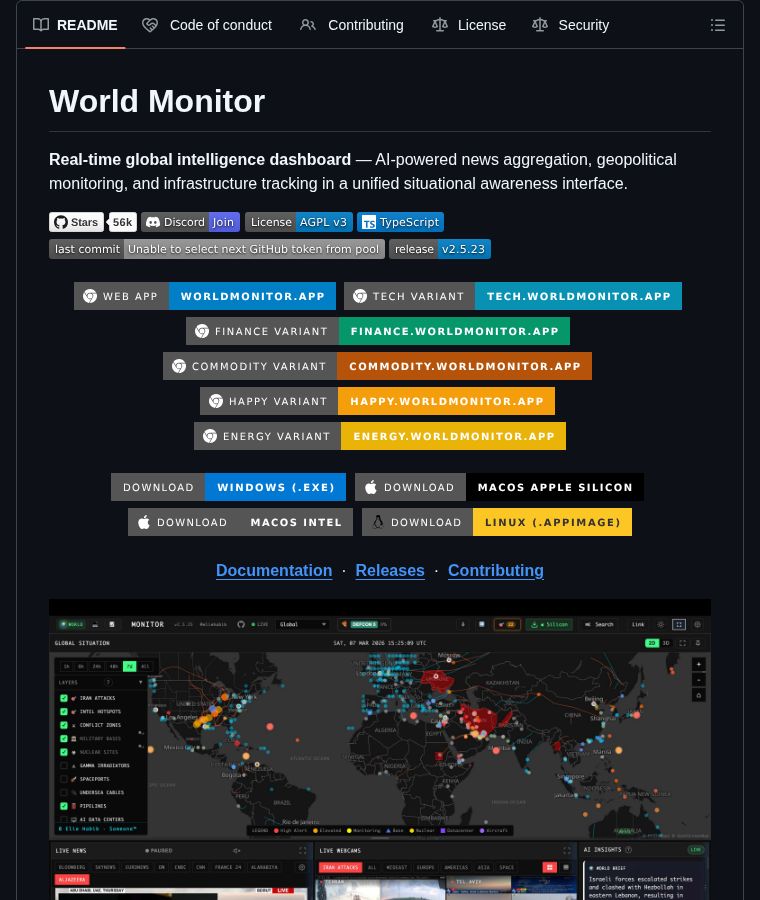
Task: Uncheck Nuclear Sites layer checkbox
Action: pos(64,752)
